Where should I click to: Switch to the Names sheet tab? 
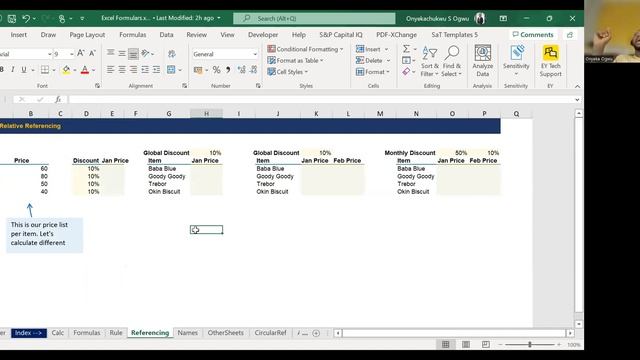[x=187, y=333]
